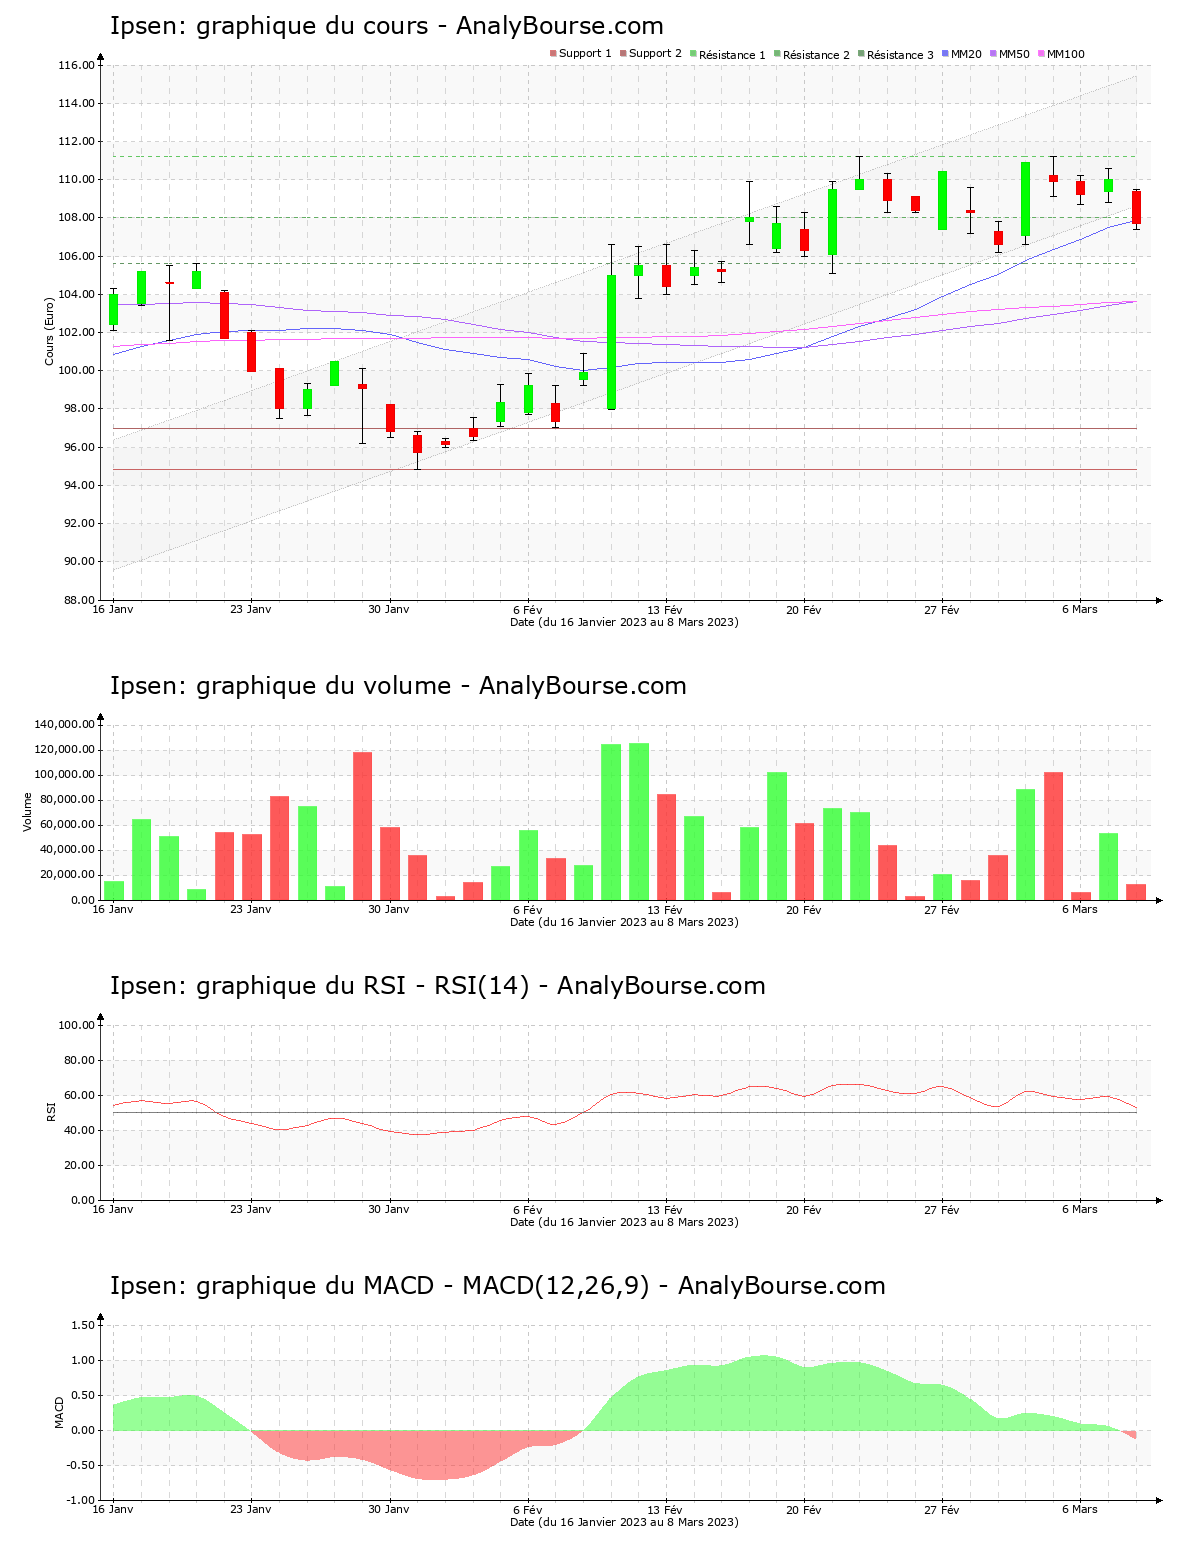Click the -1.00 tick on the MACD axis

pyautogui.click(x=81, y=1500)
